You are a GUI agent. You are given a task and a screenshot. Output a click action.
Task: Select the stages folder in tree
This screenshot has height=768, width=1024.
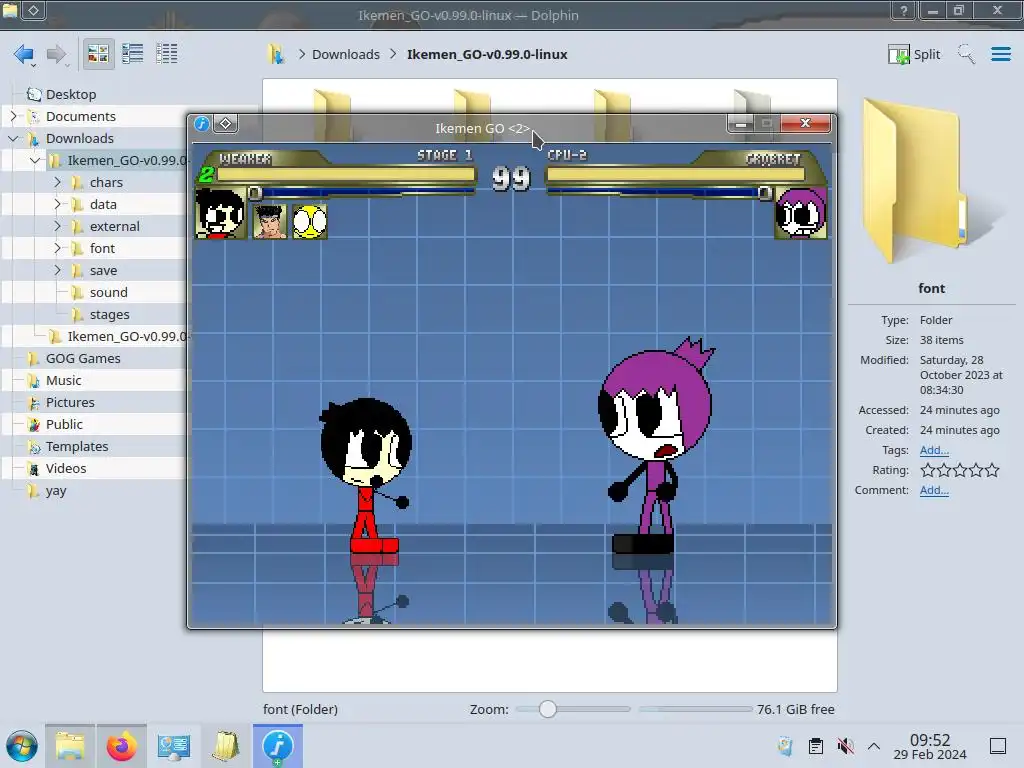(x=110, y=315)
